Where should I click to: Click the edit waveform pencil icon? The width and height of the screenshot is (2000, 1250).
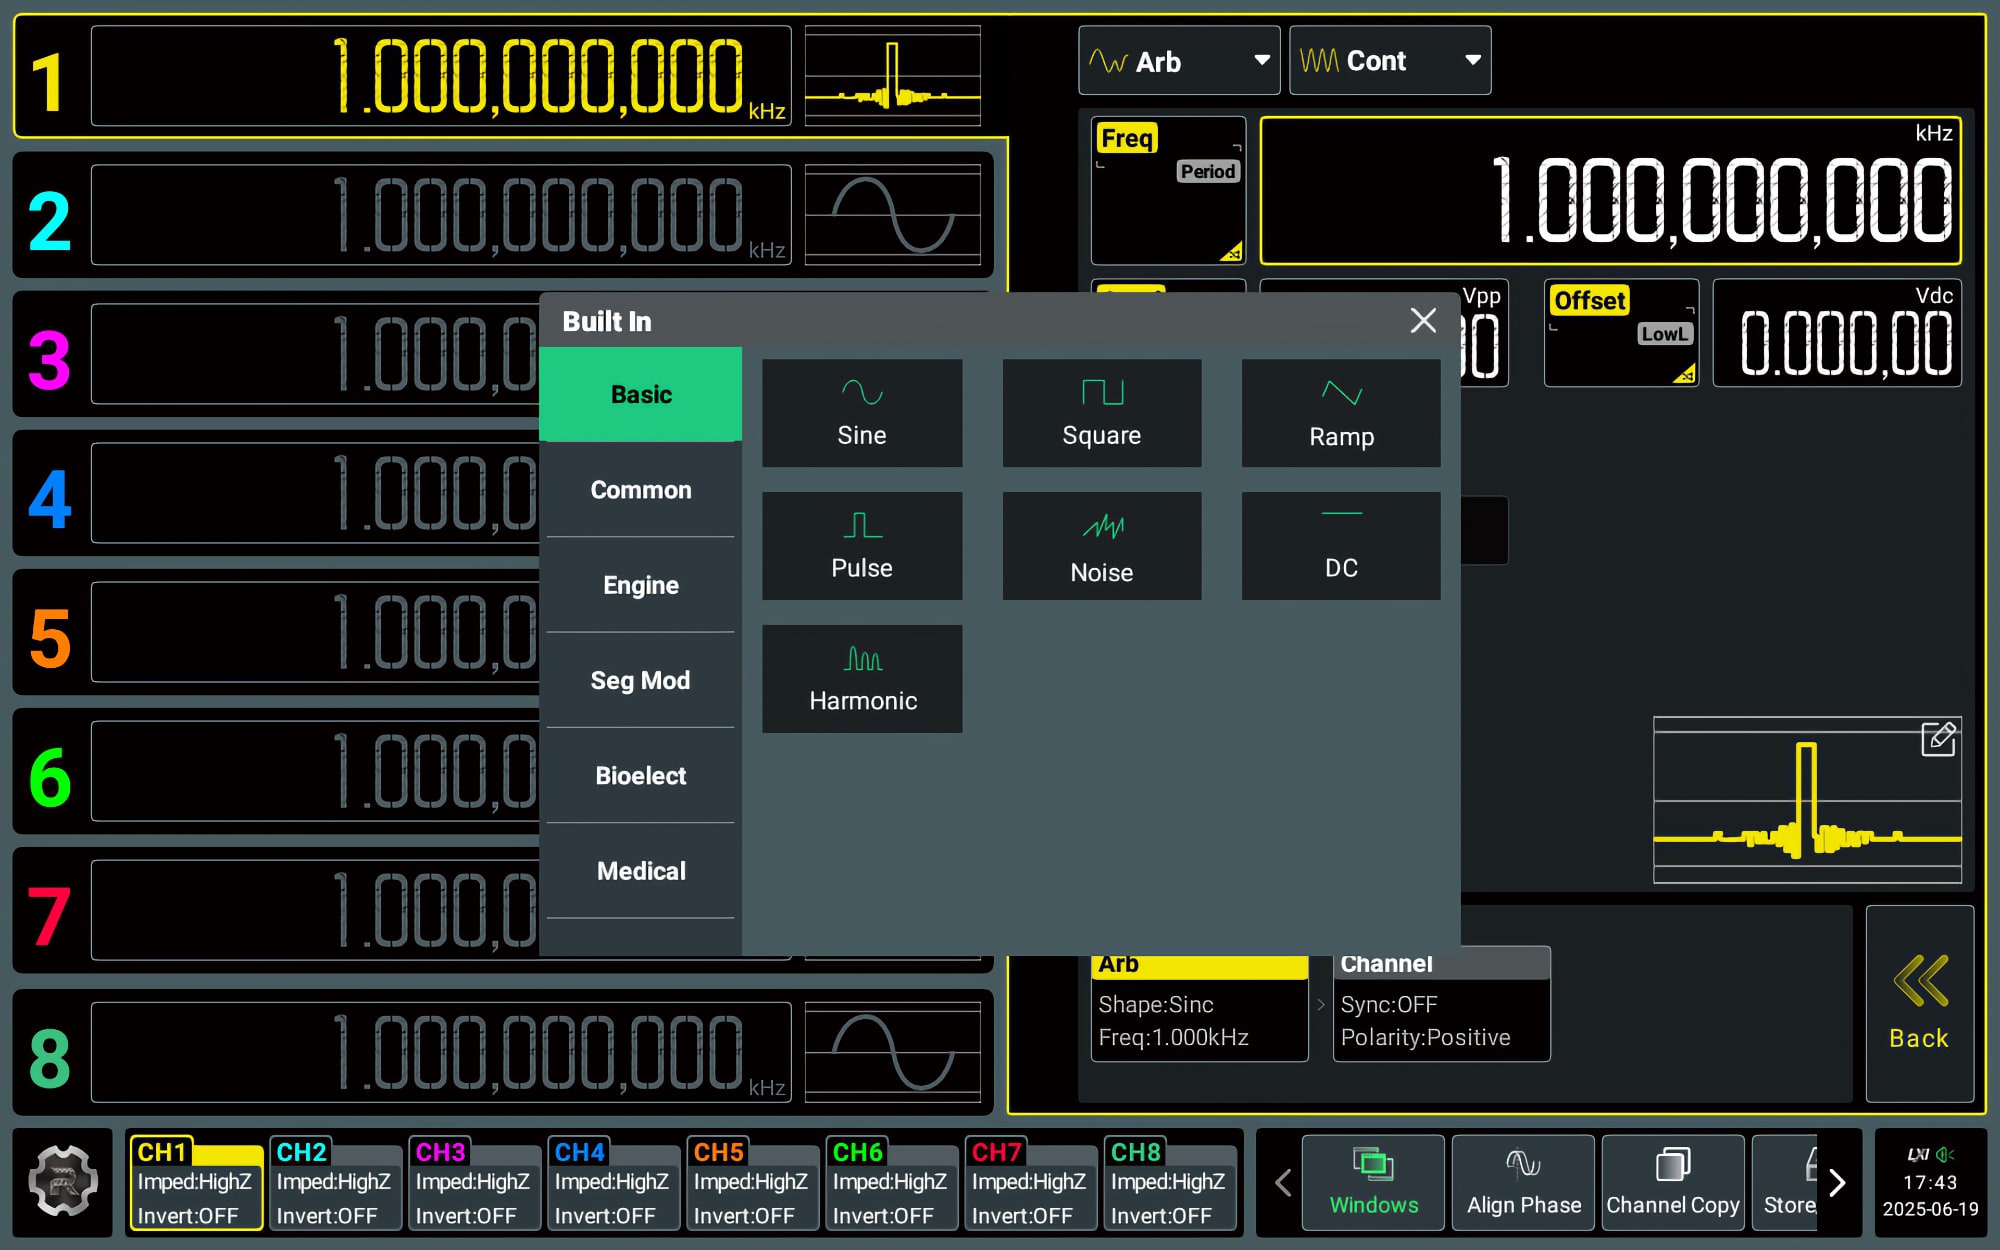pyautogui.click(x=1939, y=739)
